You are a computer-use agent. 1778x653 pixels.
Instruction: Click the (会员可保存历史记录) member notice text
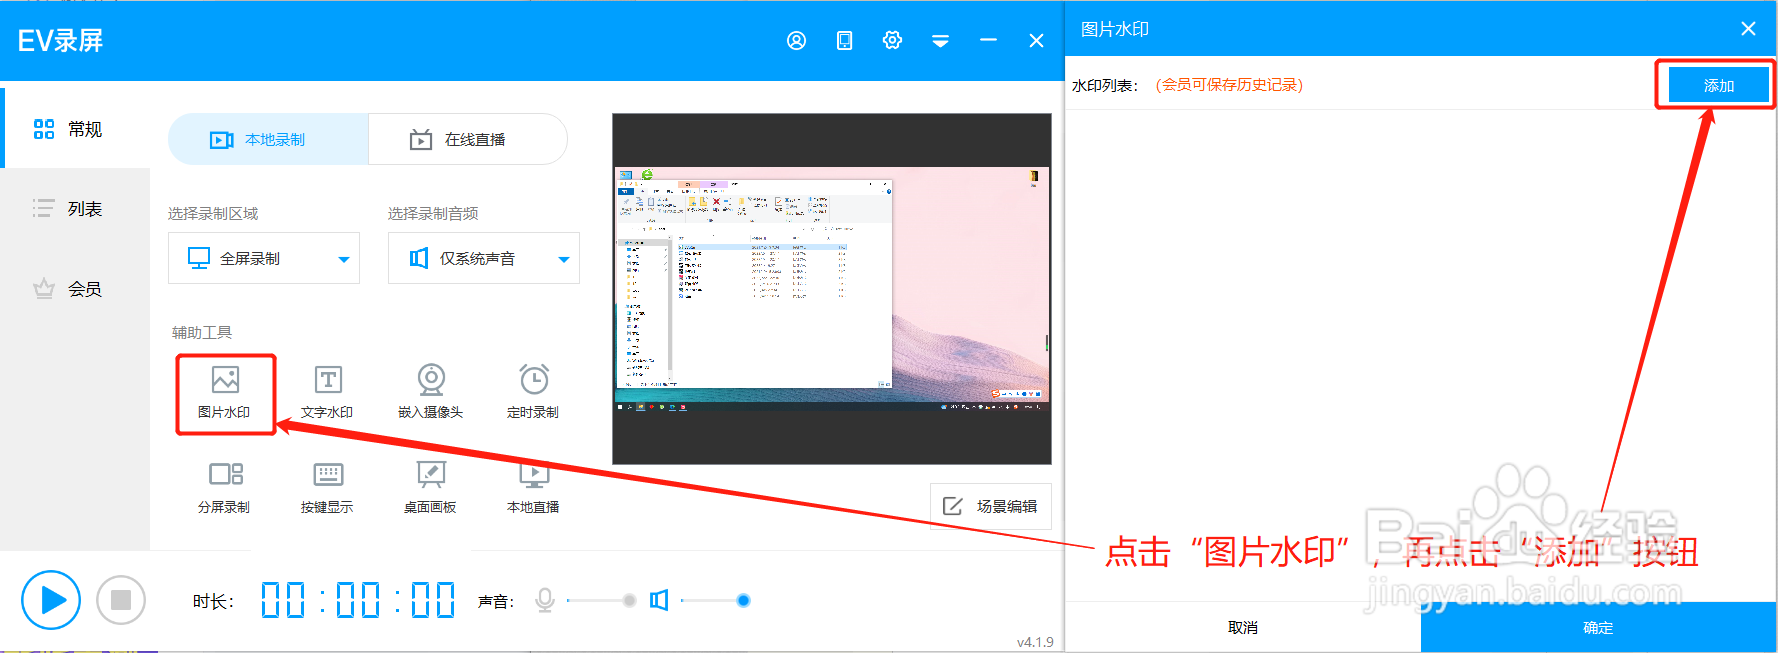pyautogui.click(x=1229, y=85)
